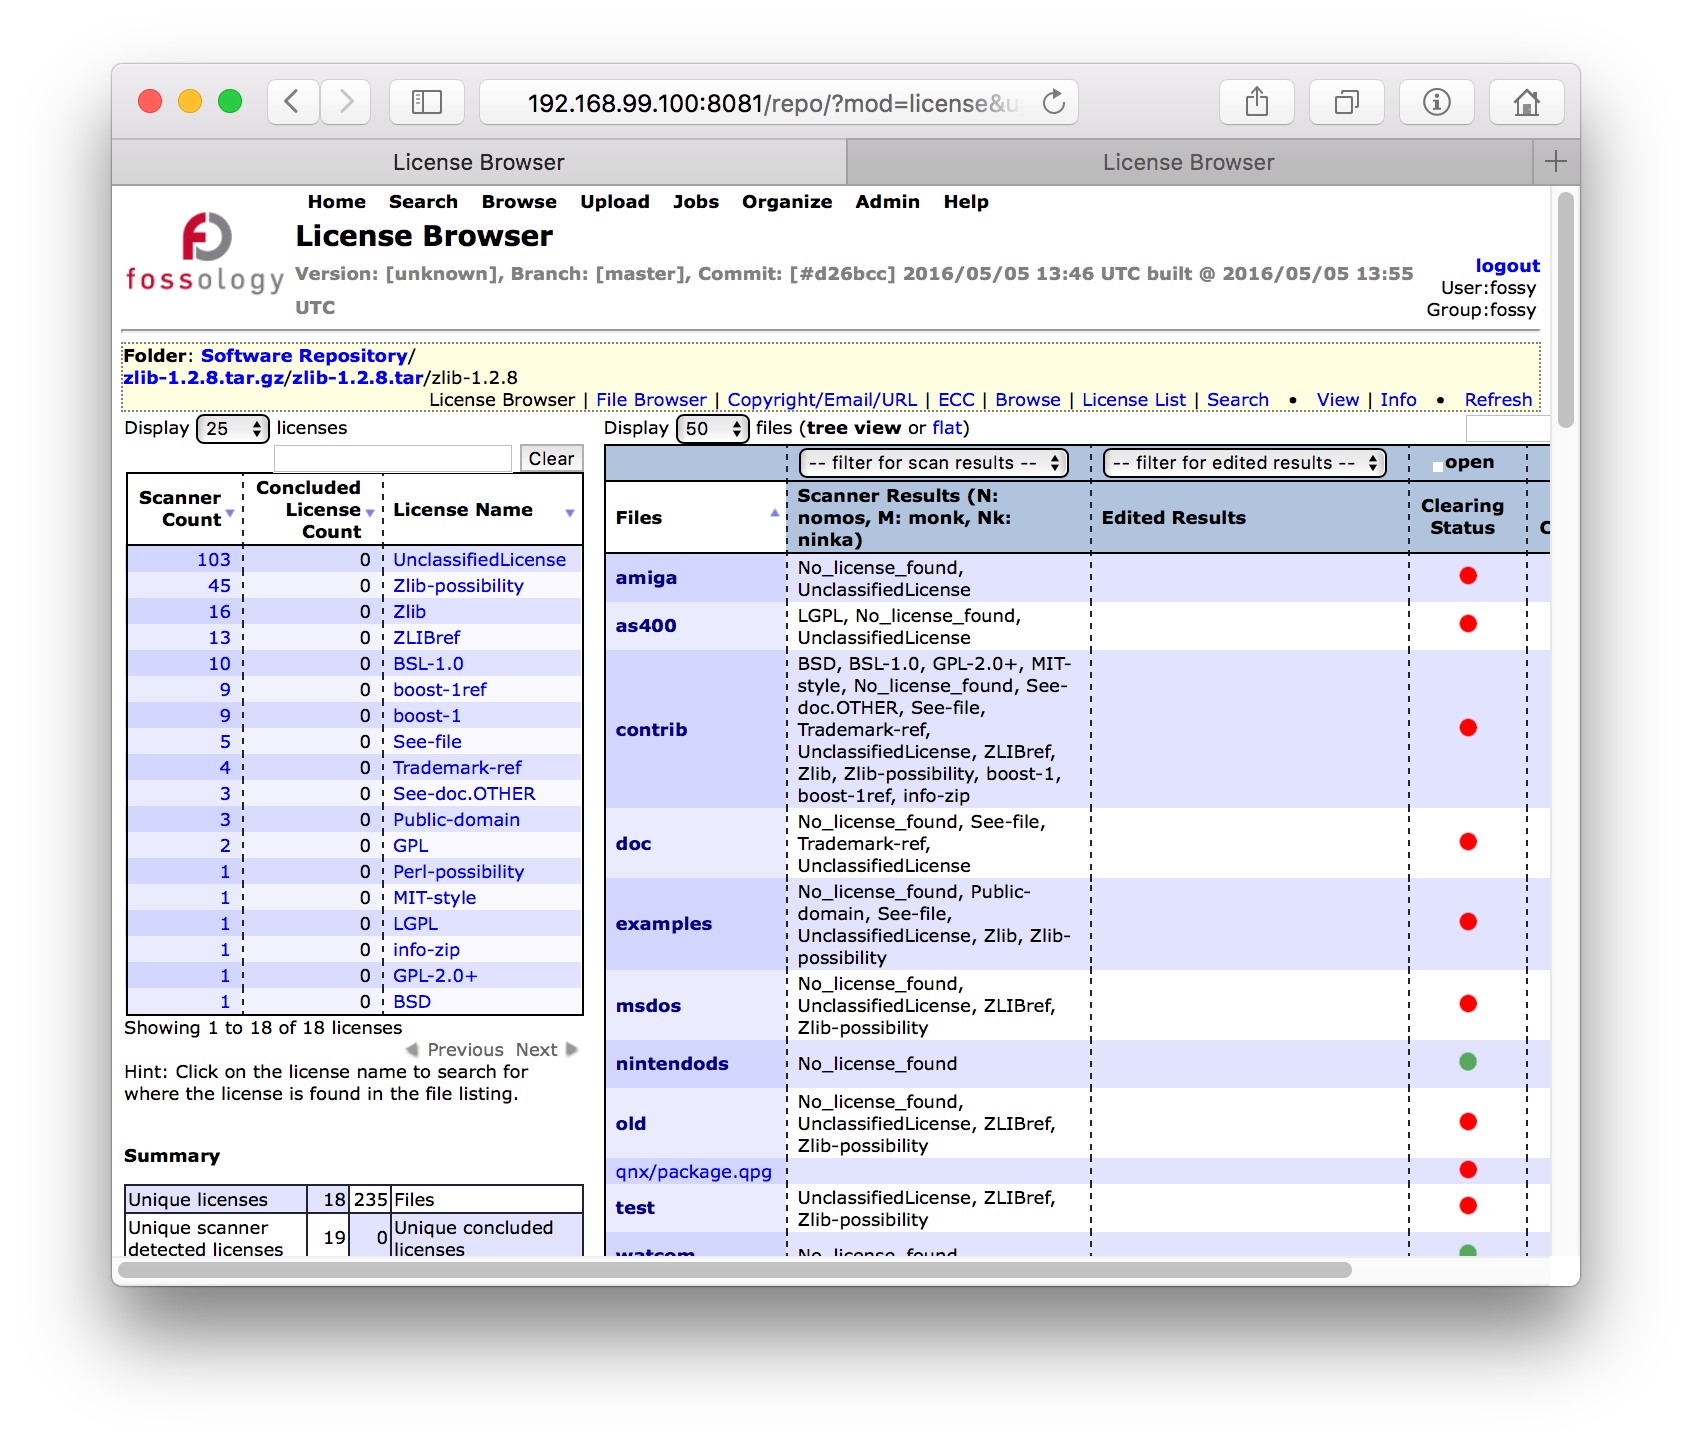The image size is (1692, 1446).
Task: Click the Refresh link
Action: point(1498,399)
